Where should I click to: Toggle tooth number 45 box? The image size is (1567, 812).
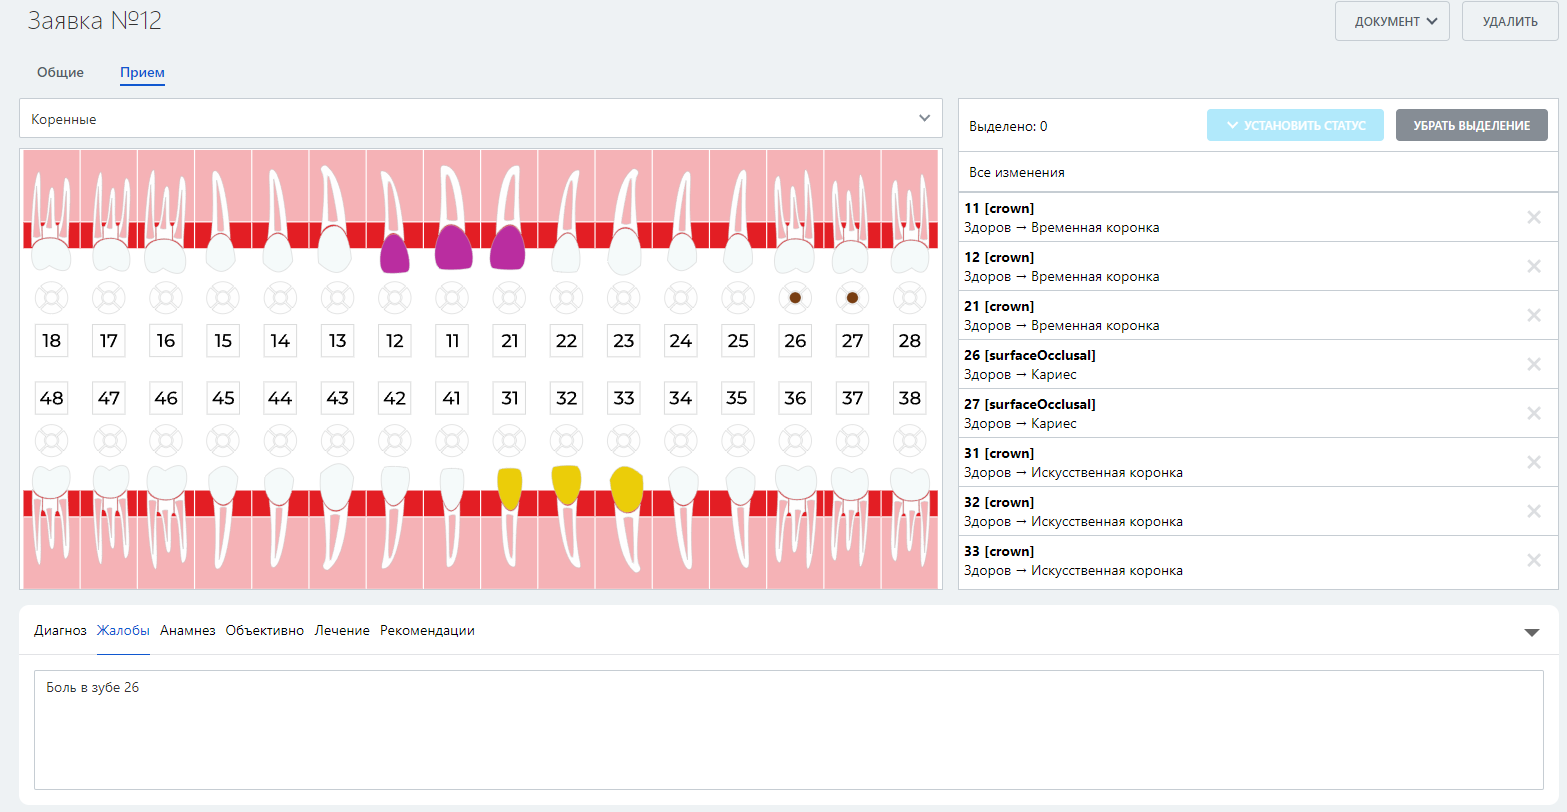223,398
